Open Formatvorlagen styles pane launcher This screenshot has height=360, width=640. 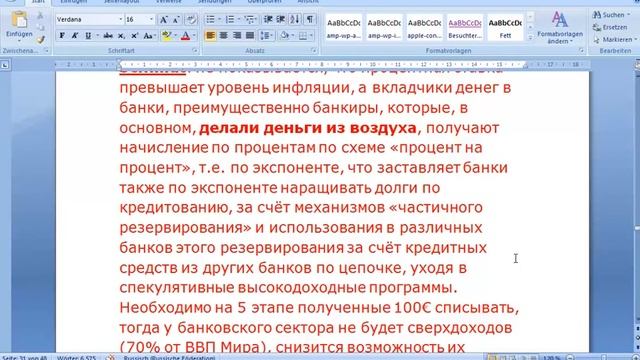click(x=581, y=51)
